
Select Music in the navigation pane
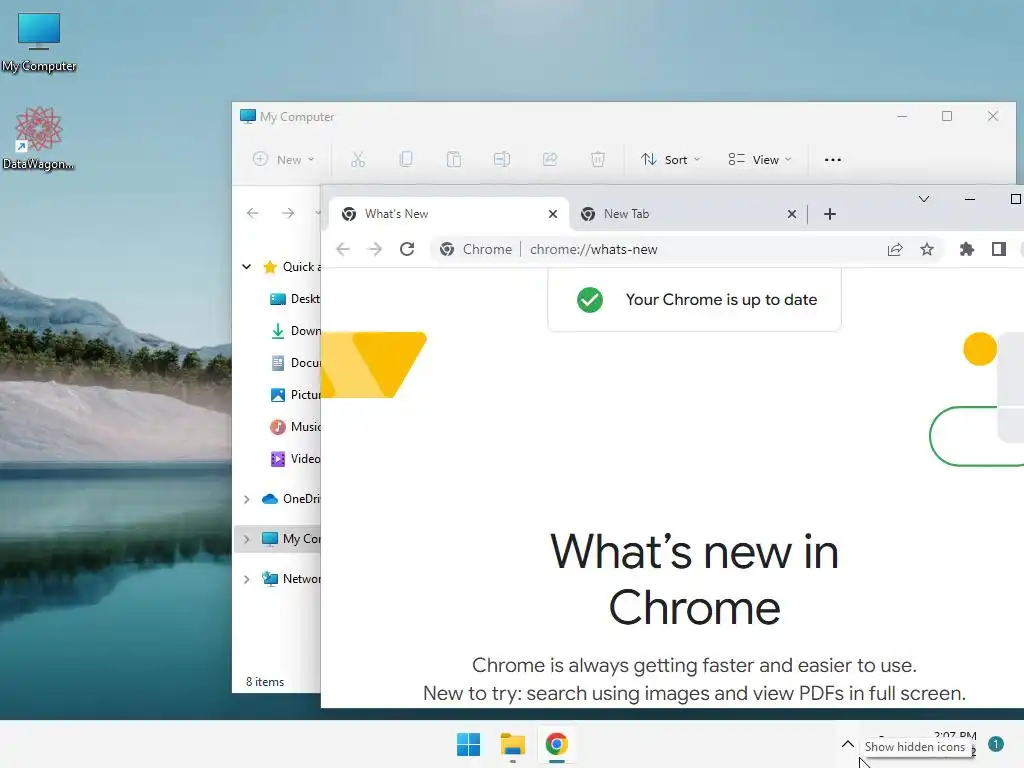(295, 426)
